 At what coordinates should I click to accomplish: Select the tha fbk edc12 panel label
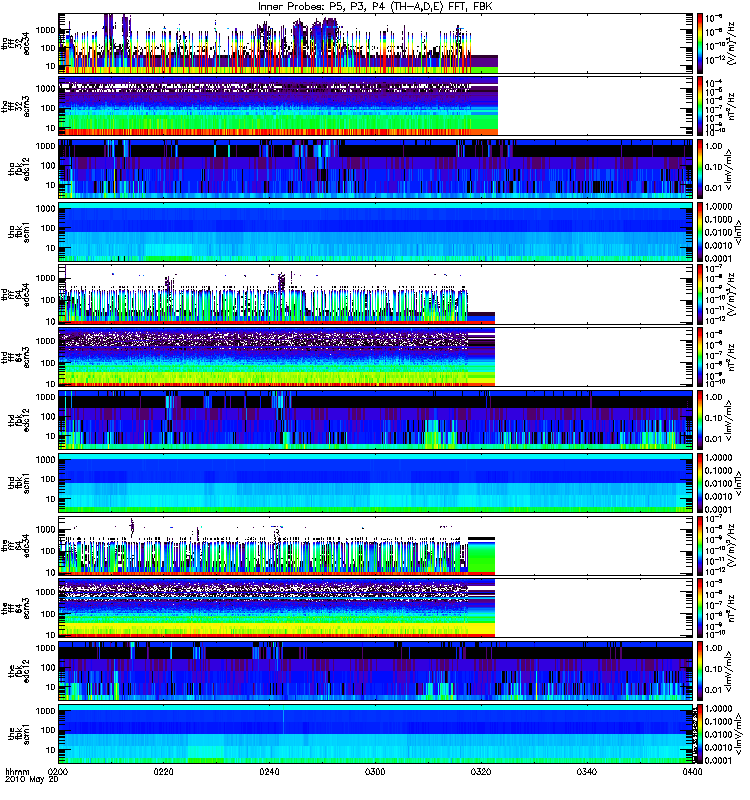(19, 169)
